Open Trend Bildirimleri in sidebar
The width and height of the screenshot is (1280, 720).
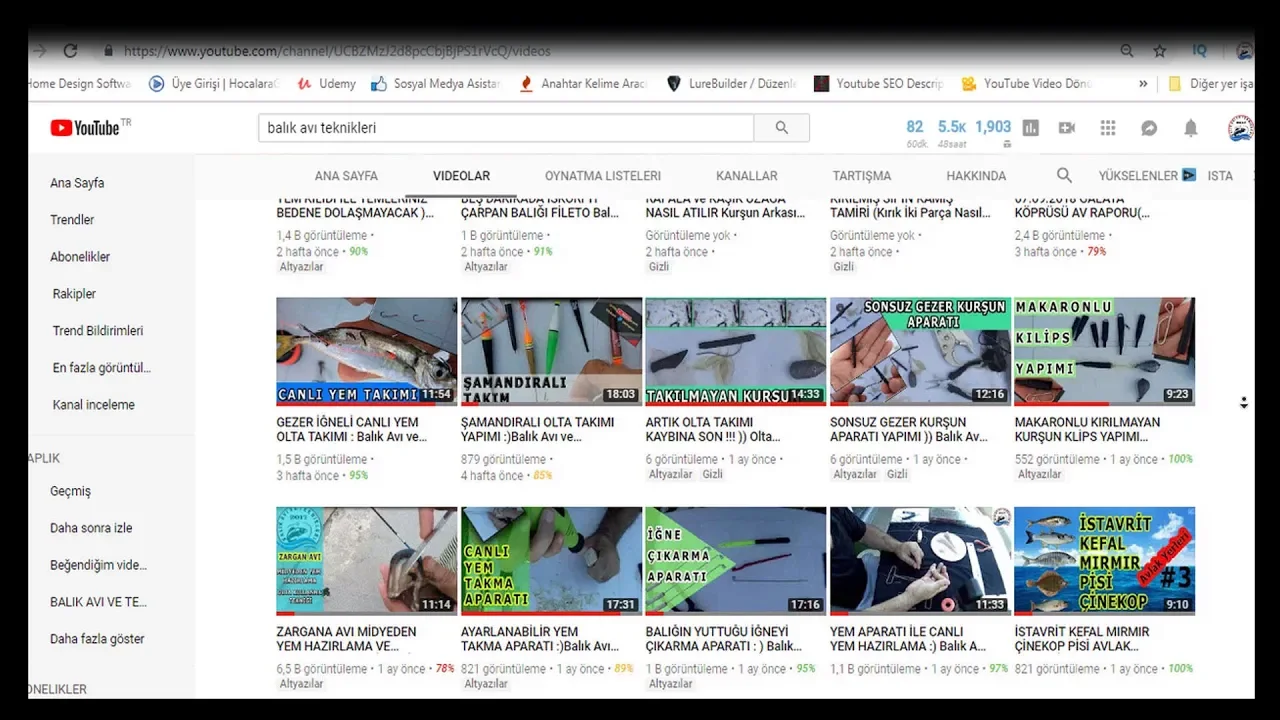[98, 331]
